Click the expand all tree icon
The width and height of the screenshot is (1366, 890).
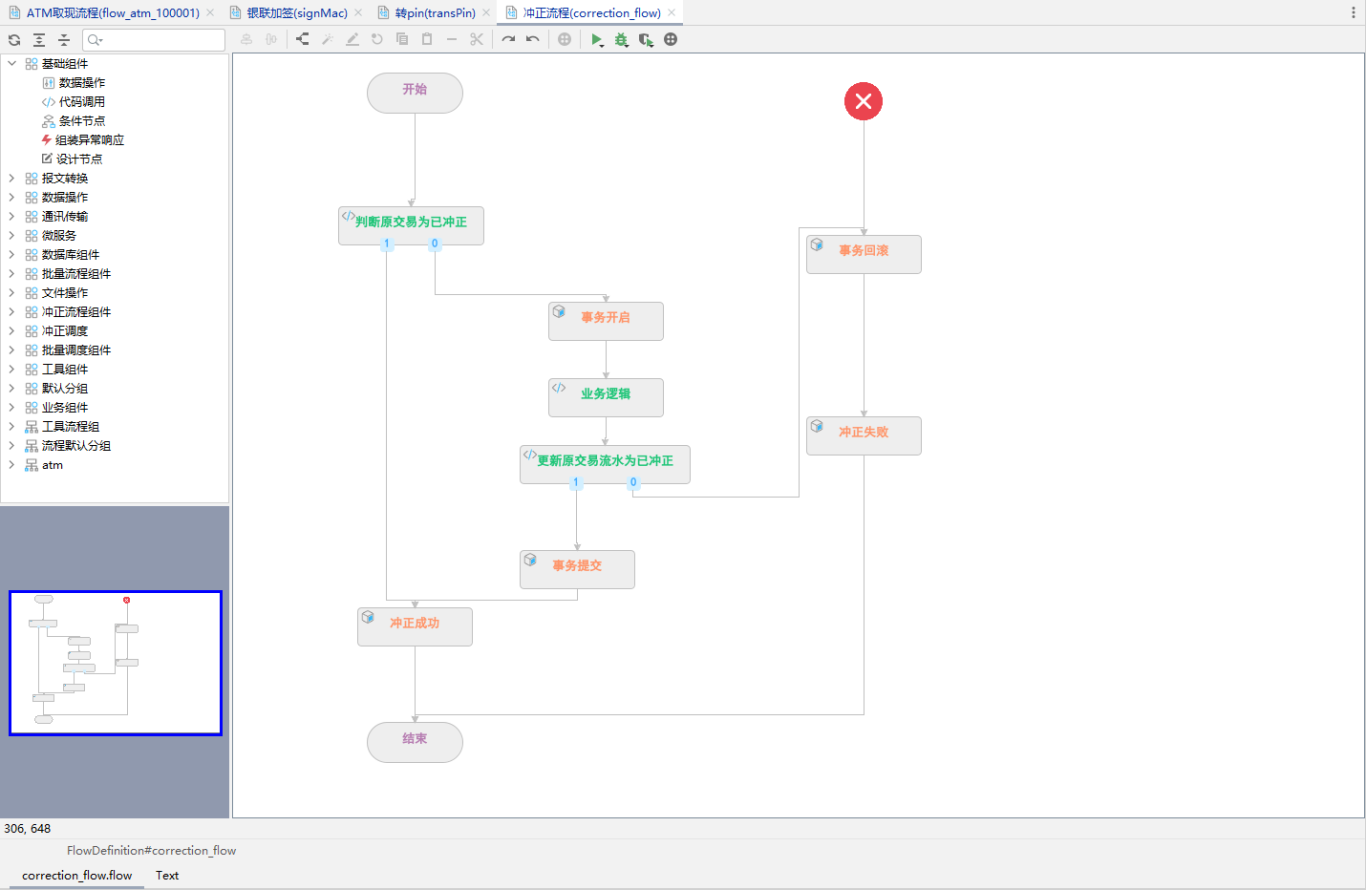point(39,40)
